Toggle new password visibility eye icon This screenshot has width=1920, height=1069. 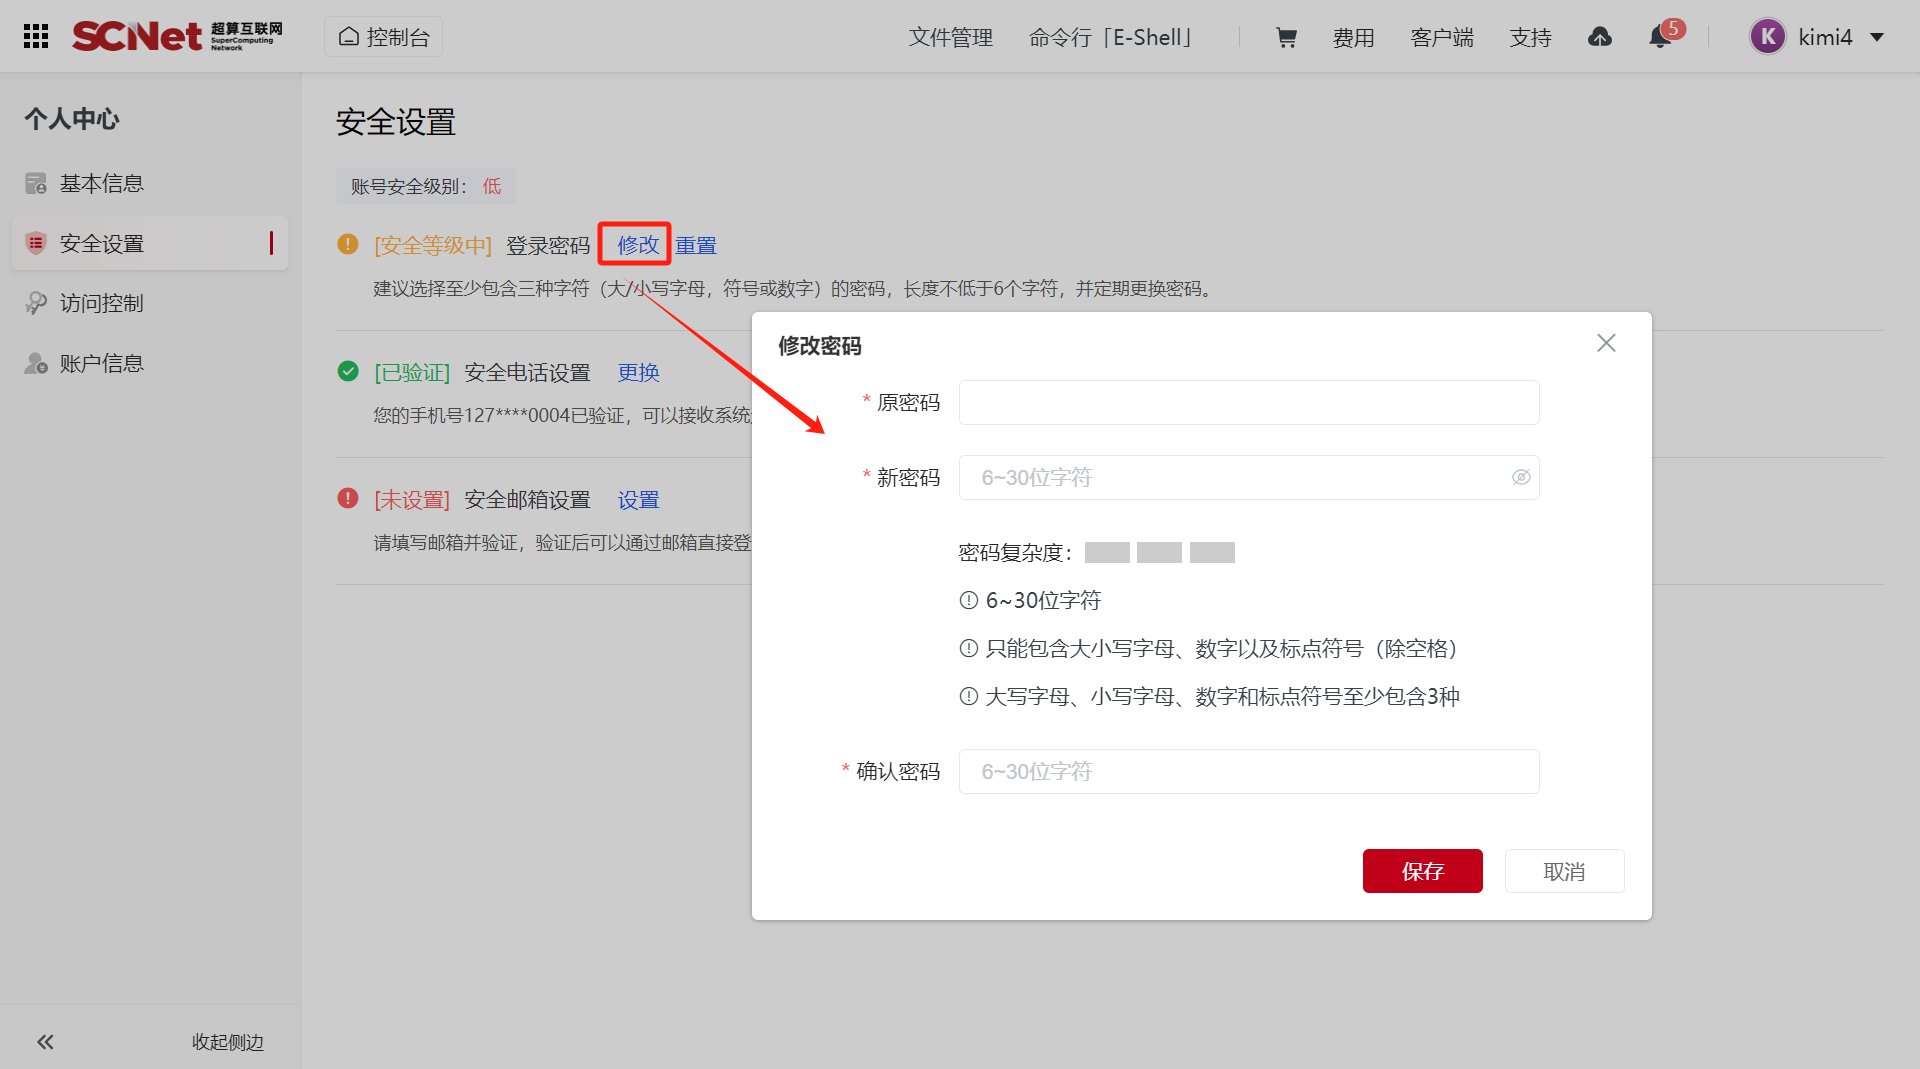[x=1520, y=477]
